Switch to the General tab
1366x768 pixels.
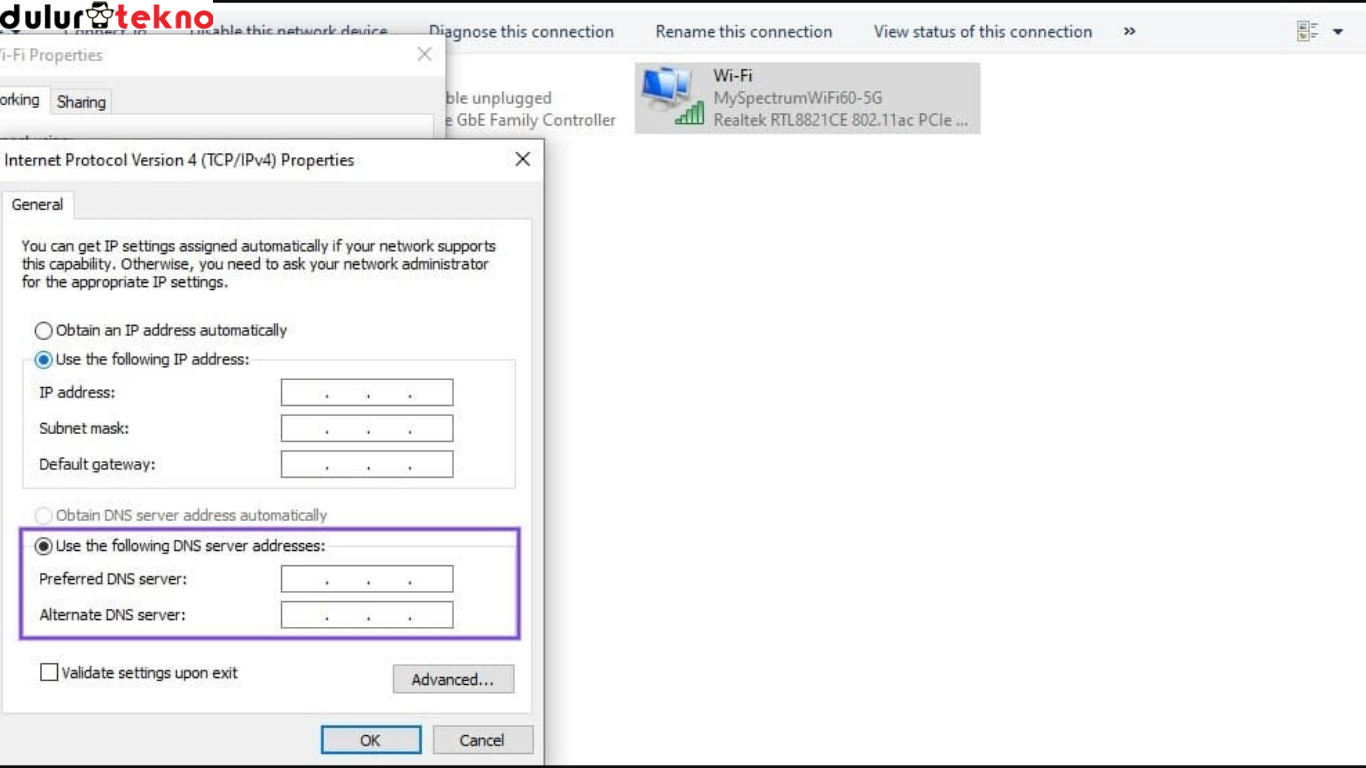[37, 204]
